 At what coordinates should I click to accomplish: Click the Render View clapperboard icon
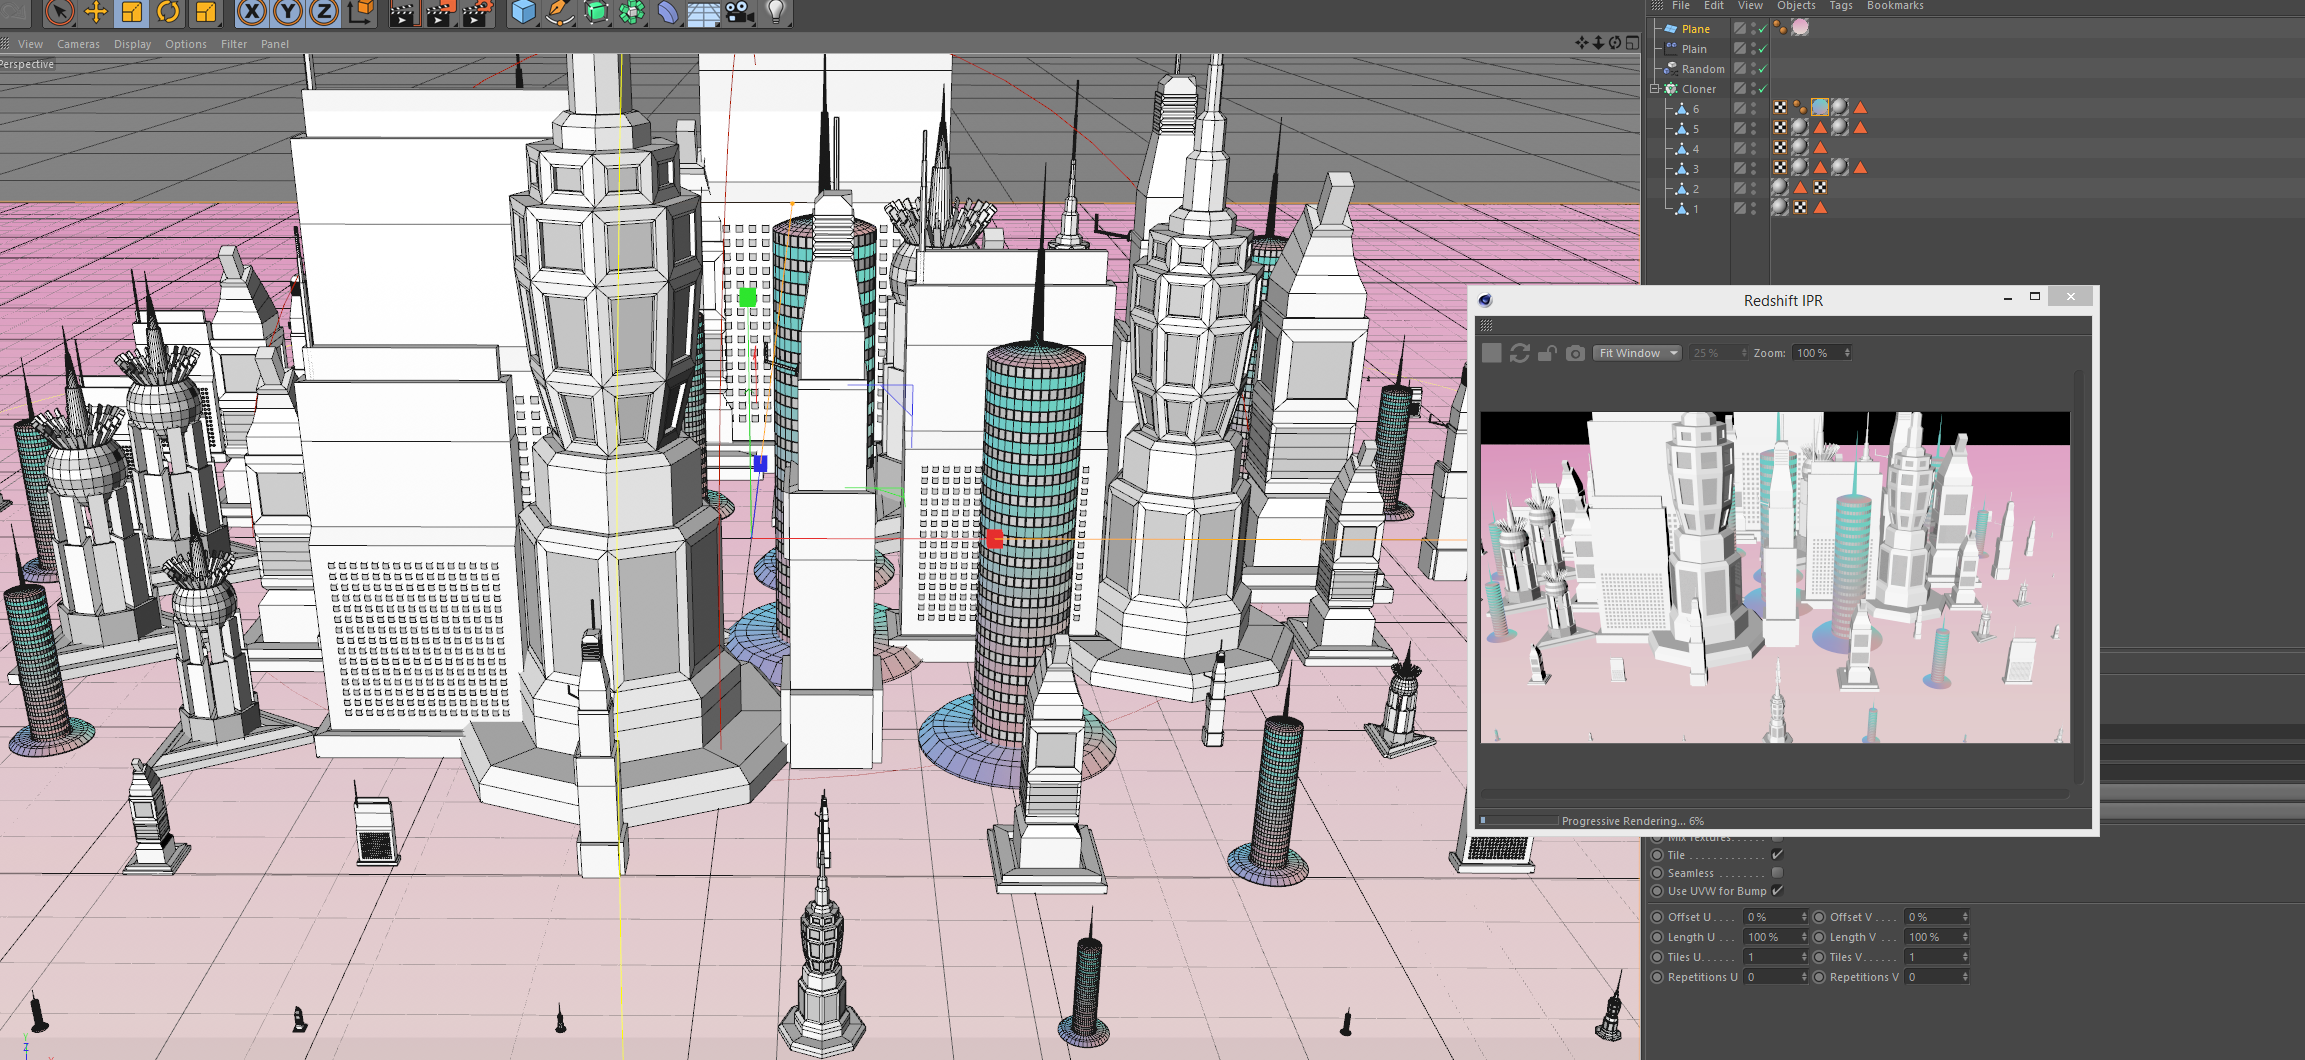[403, 12]
